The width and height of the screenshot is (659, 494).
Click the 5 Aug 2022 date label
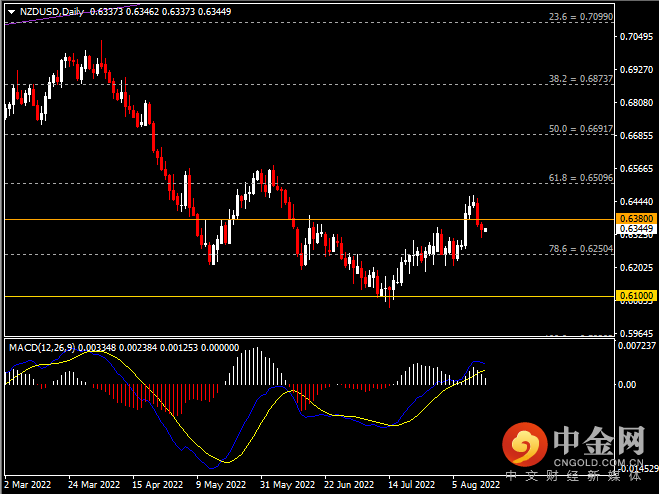pos(476,485)
